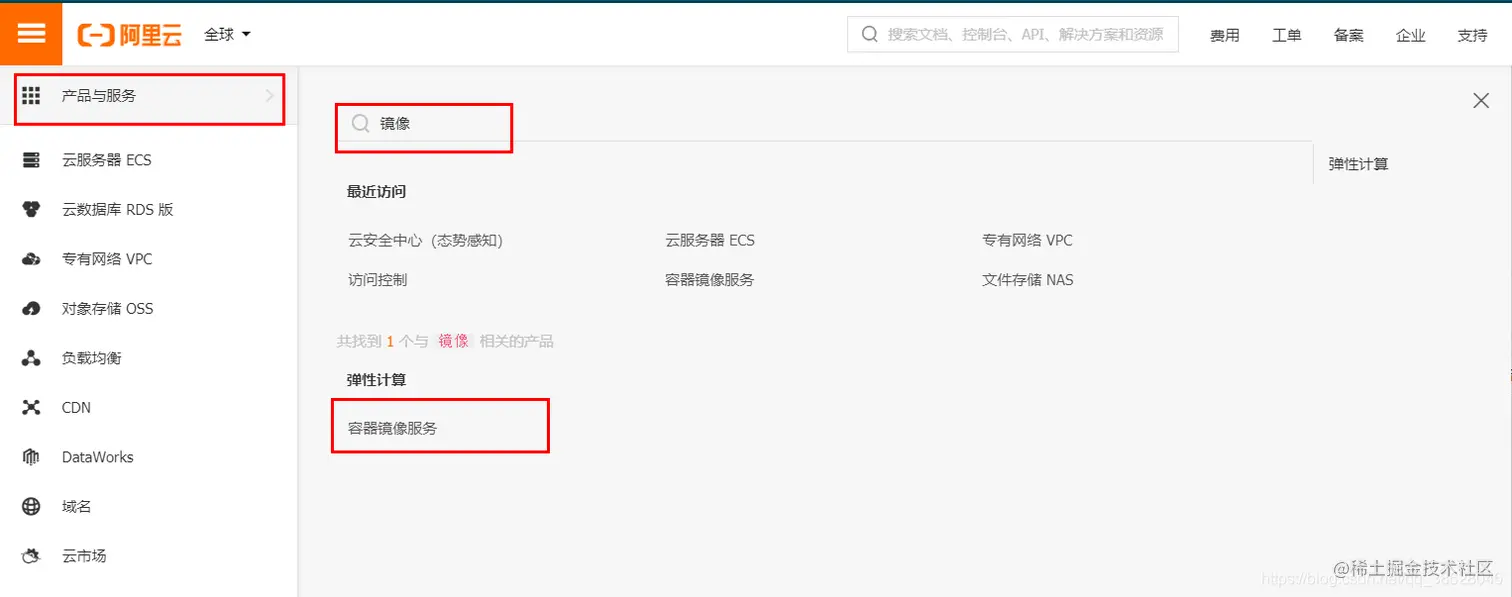Click the CDN icon in the sidebar
Screen dimensions: 1512x597
pyautogui.click(x=31, y=408)
